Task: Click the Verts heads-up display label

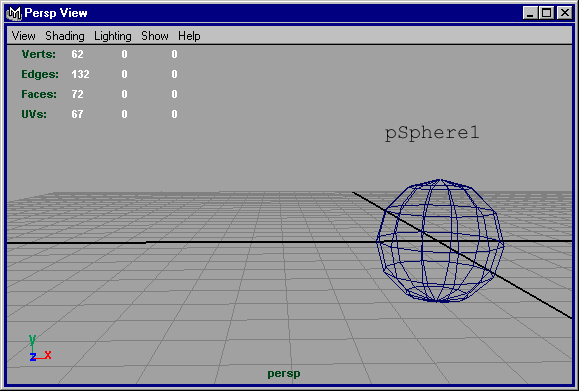Action: pyautogui.click(x=39, y=54)
